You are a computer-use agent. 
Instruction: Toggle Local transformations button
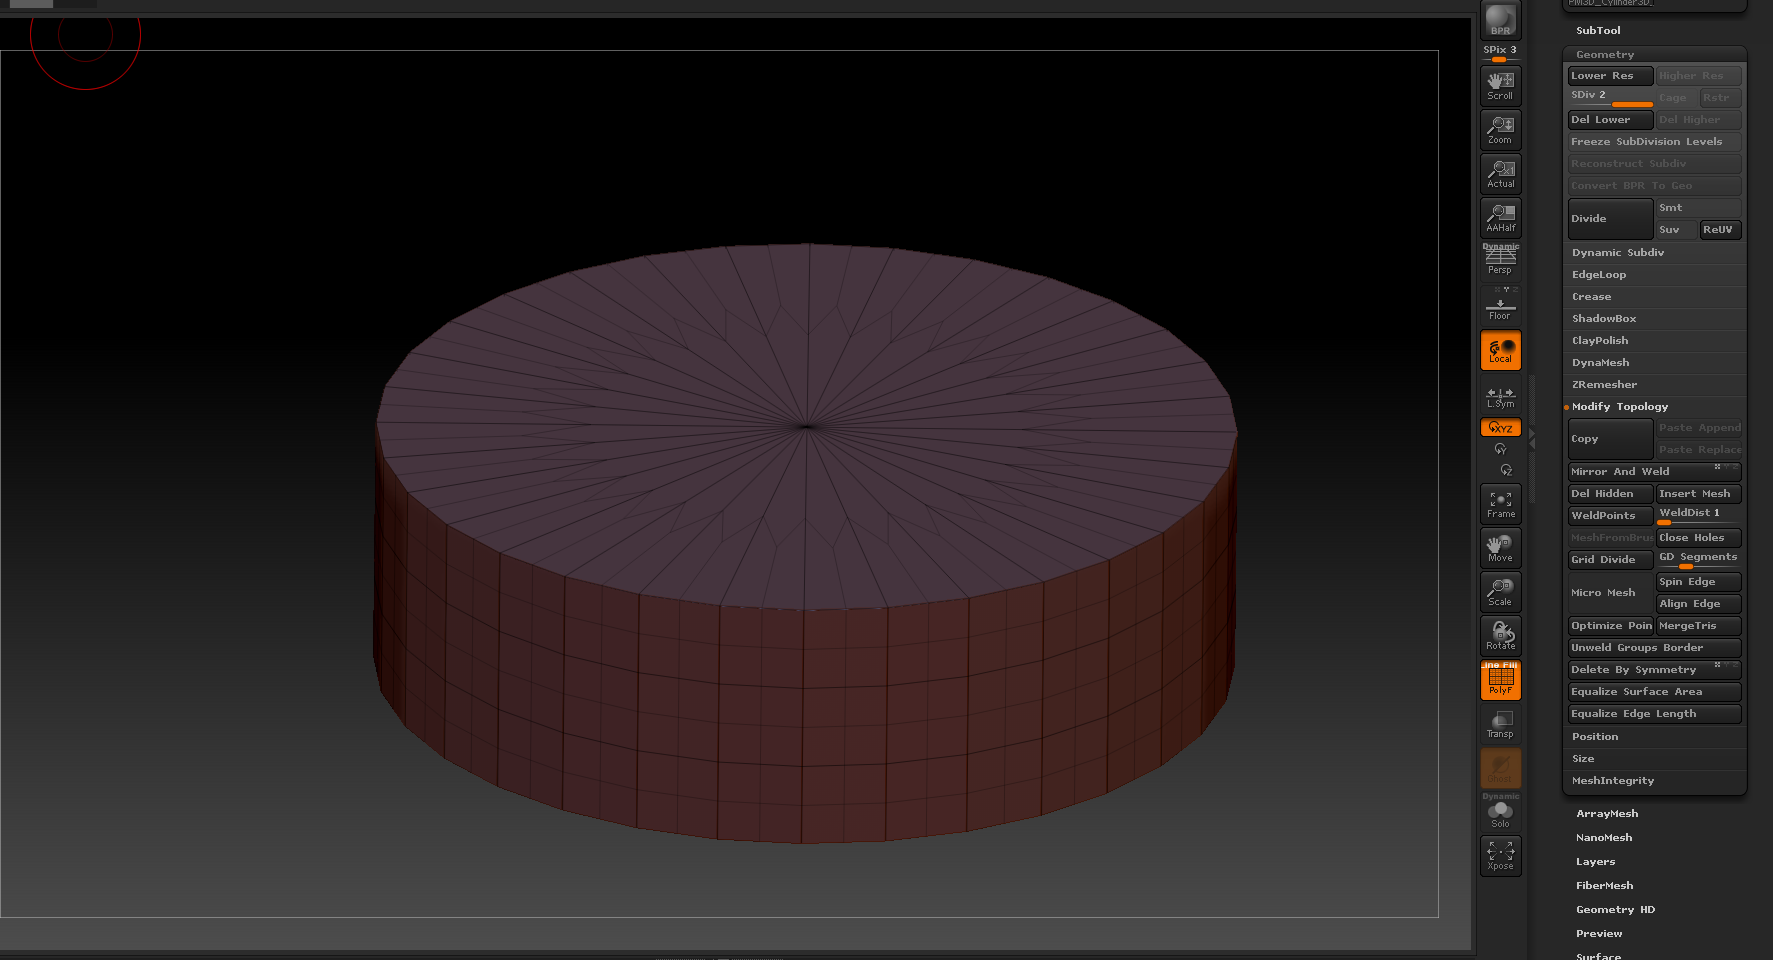click(x=1500, y=350)
